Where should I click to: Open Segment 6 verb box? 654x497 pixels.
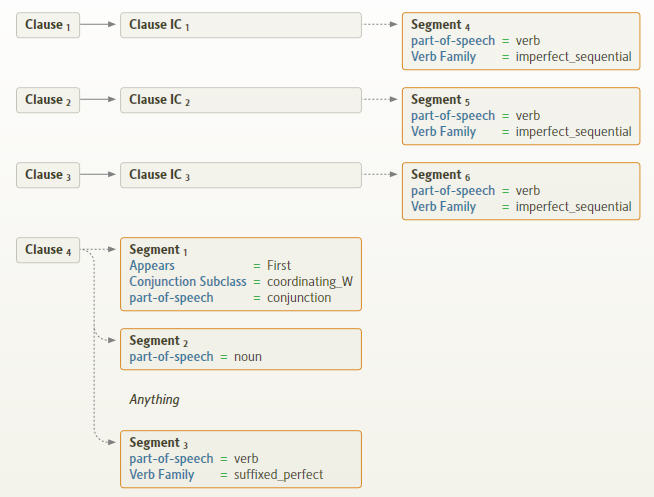[520, 191]
